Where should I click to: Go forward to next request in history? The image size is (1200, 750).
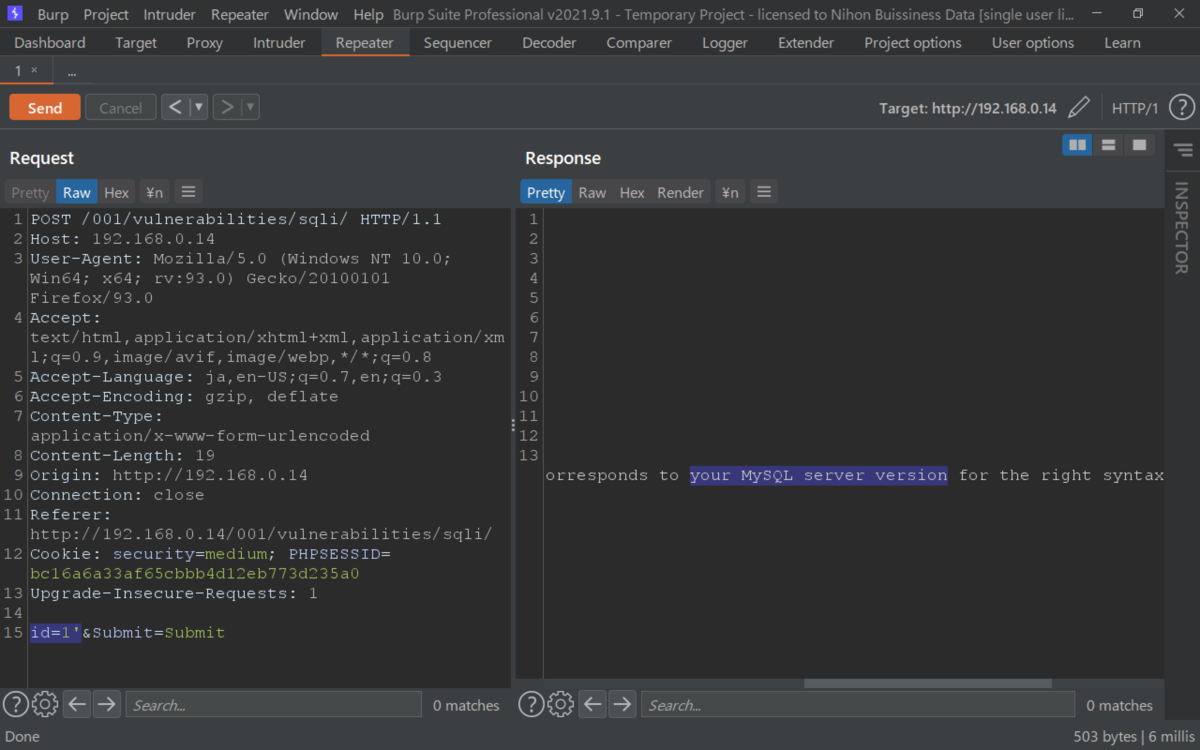pyautogui.click(x=227, y=107)
